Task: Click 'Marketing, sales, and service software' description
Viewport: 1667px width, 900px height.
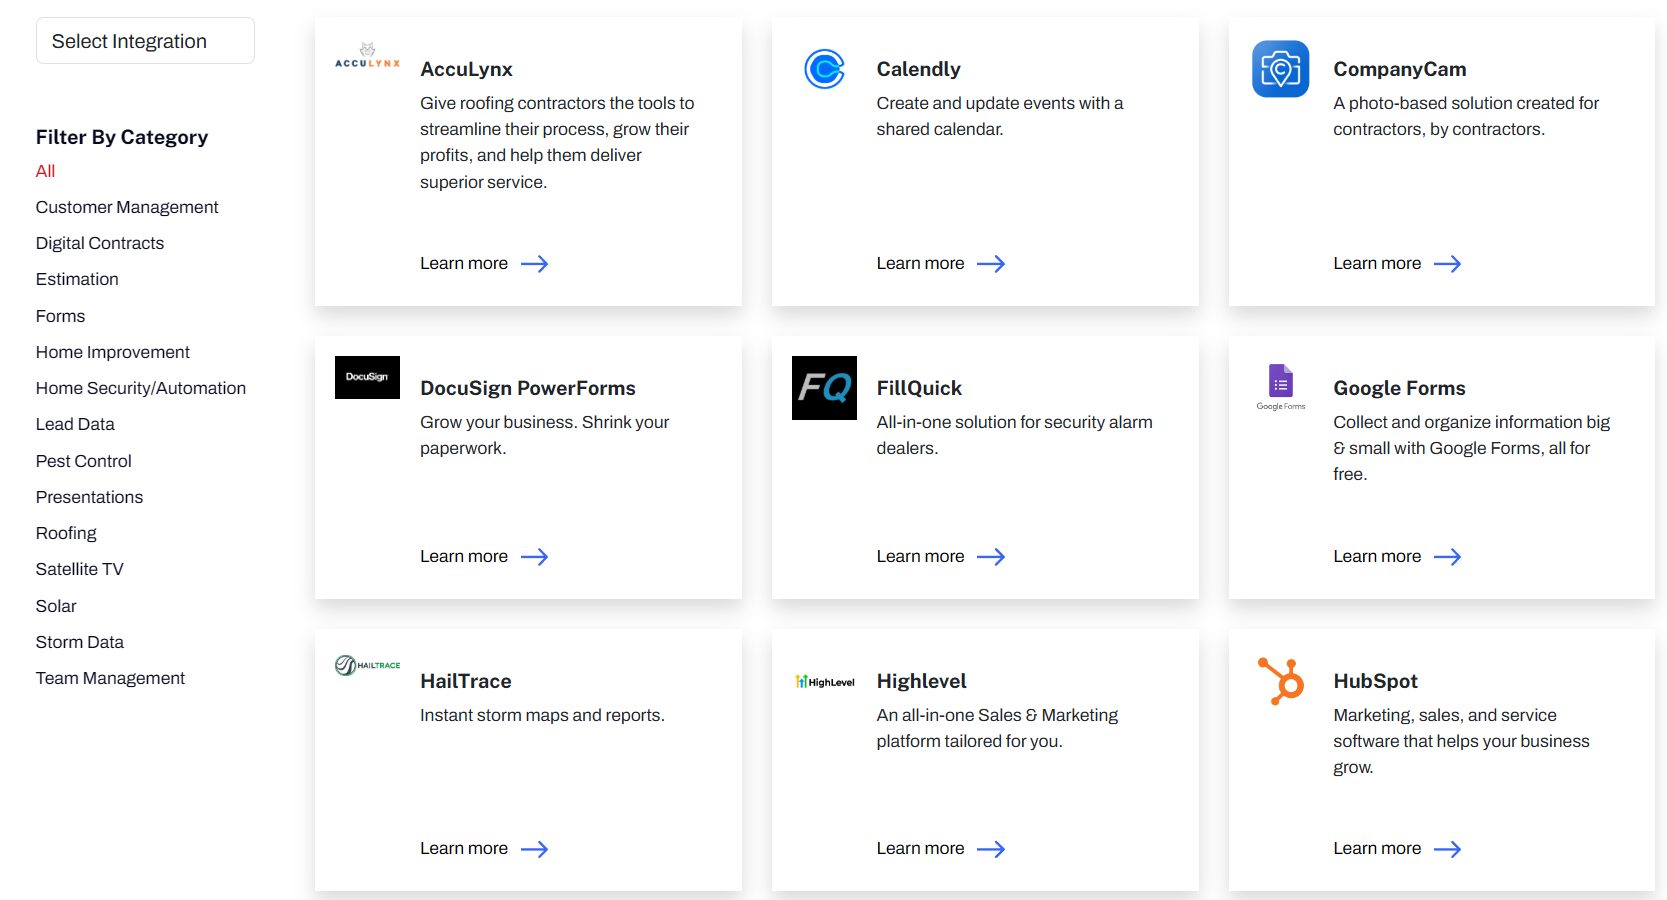Action: coord(1461,741)
